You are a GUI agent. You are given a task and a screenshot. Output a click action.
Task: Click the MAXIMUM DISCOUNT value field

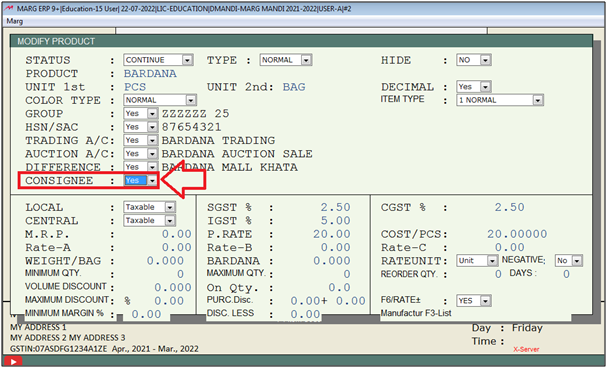tap(169, 301)
